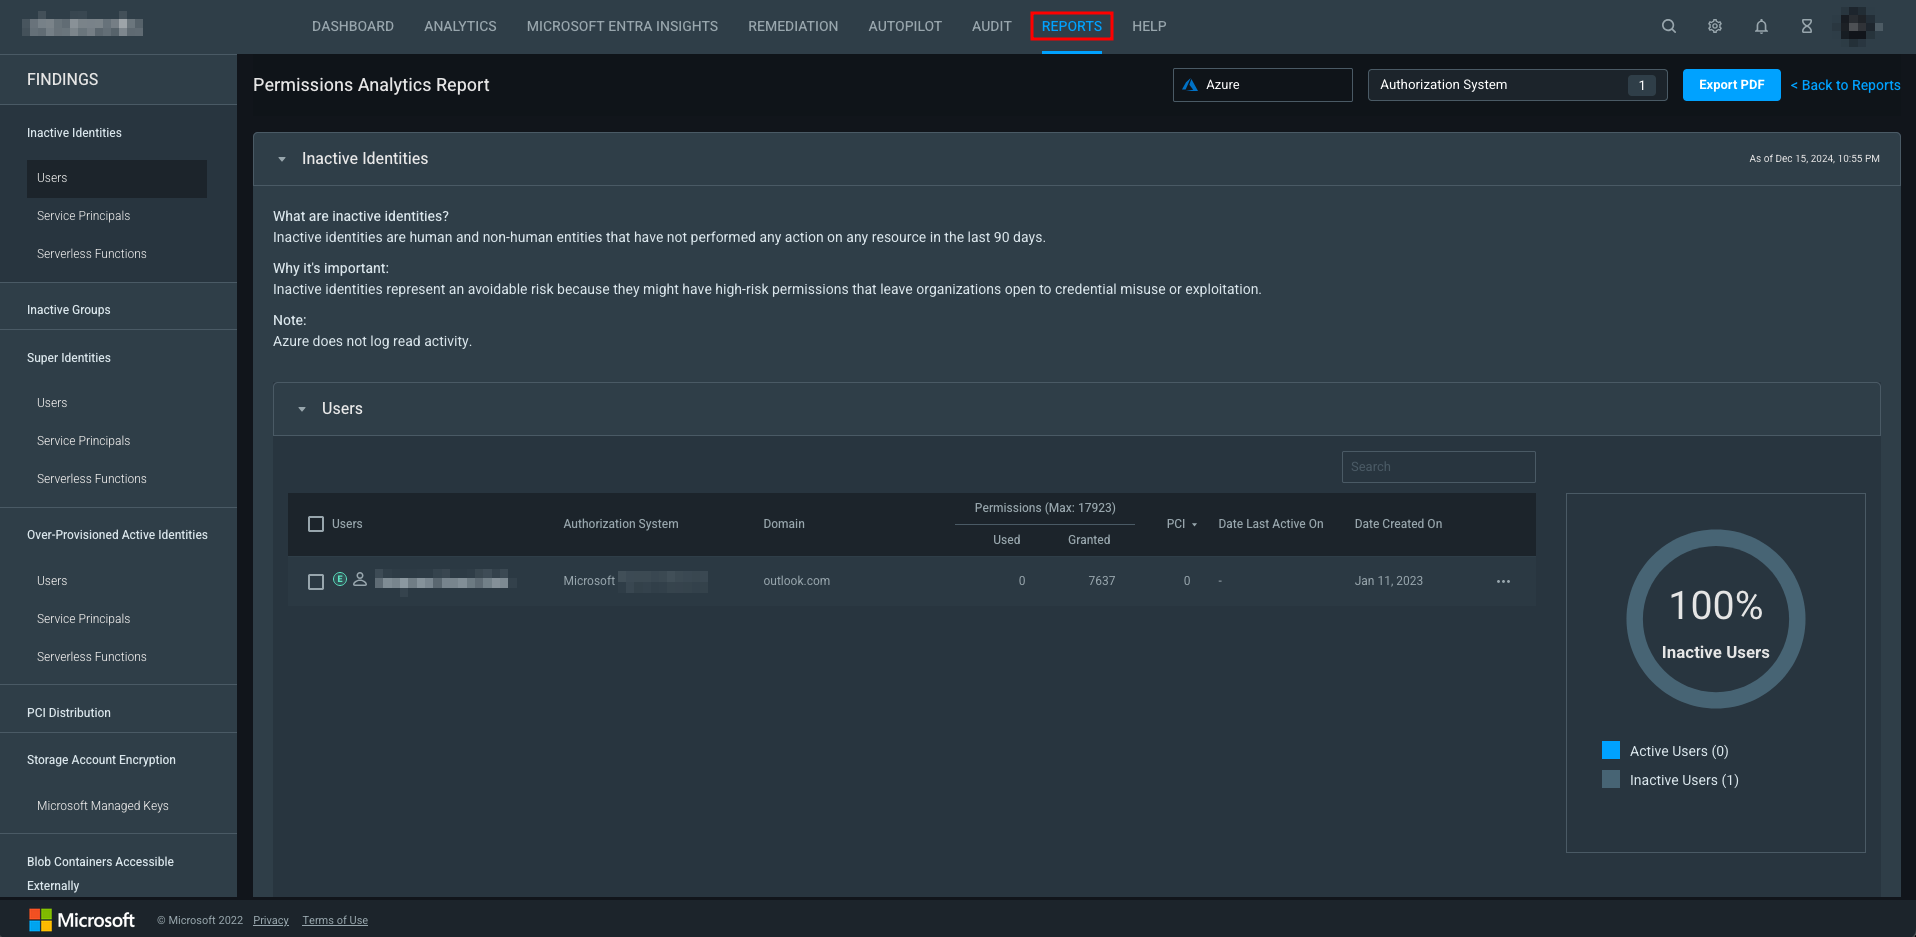Click the Export PDF button
Screen dimensions: 1916x937
[1731, 85]
